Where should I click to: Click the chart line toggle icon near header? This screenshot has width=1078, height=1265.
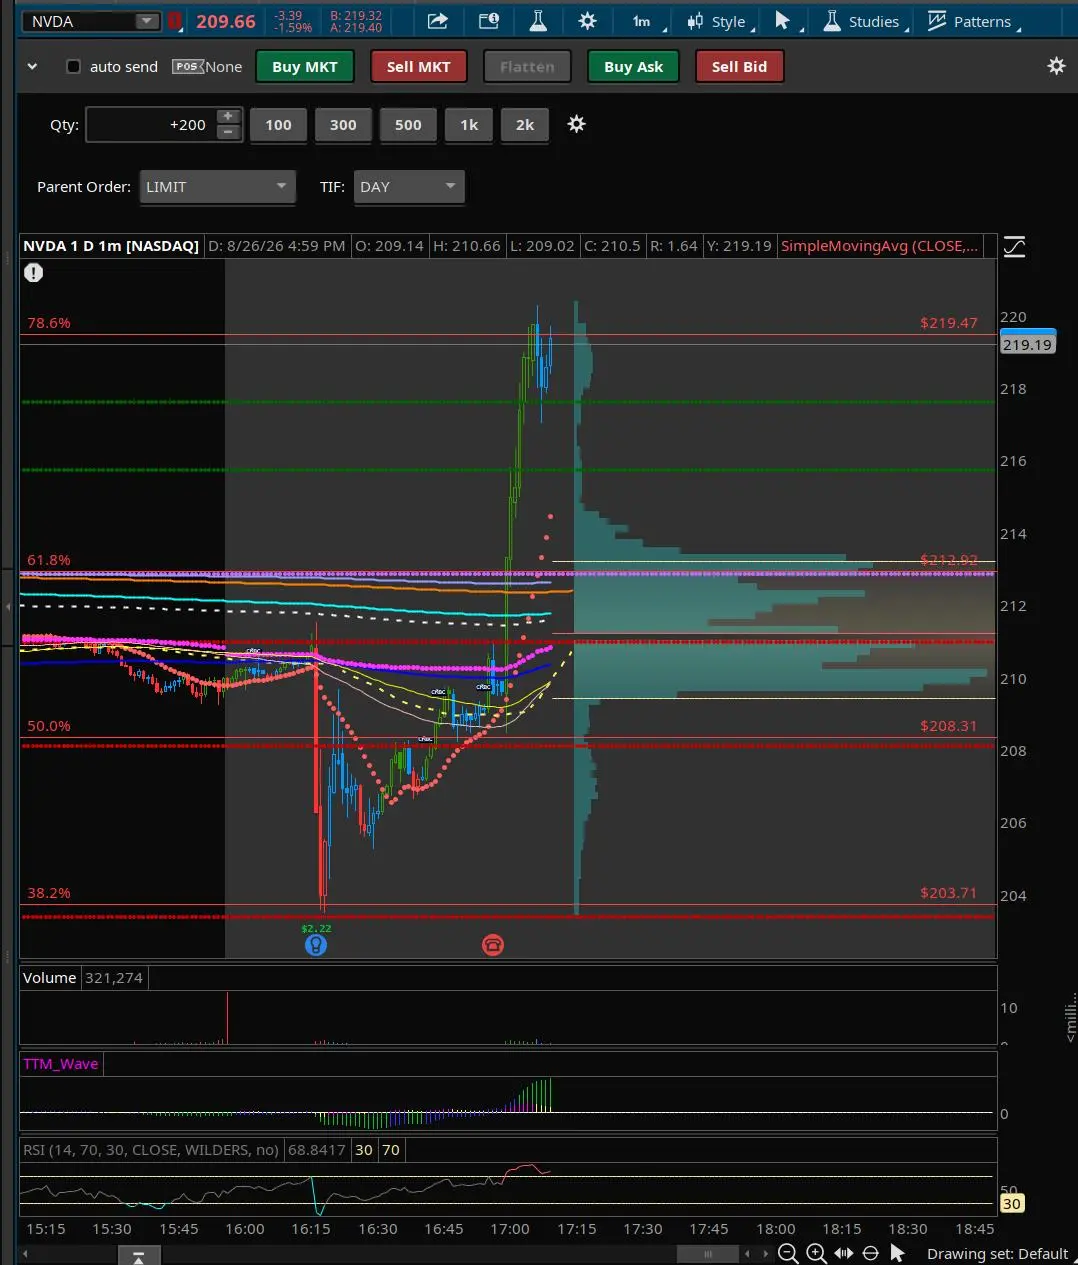1014,246
